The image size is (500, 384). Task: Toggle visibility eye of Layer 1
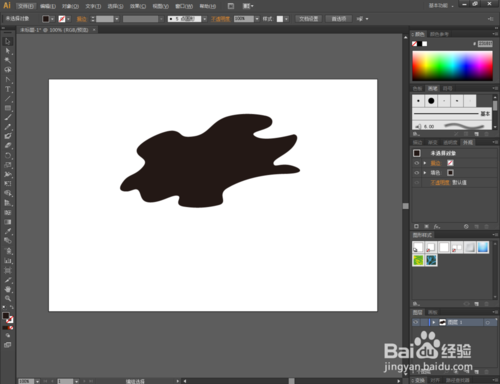[x=416, y=322]
